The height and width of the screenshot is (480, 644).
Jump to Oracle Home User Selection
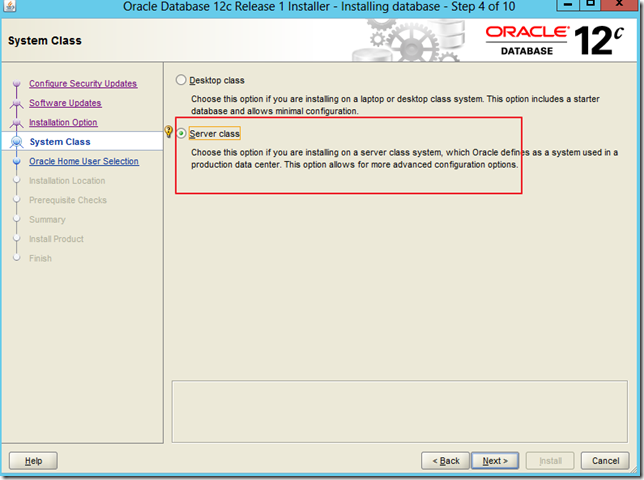84,161
